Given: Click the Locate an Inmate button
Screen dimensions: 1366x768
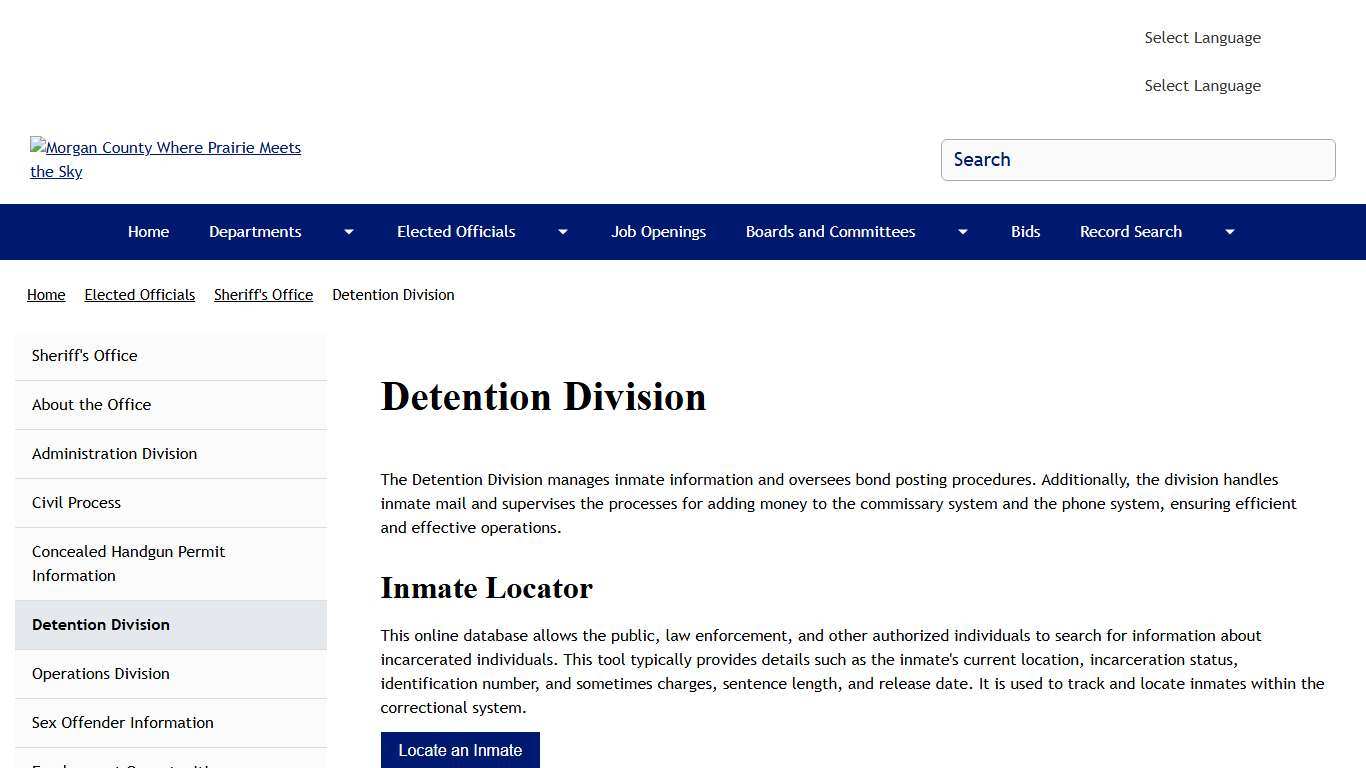Looking at the screenshot, I should pyautogui.click(x=460, y=750).
